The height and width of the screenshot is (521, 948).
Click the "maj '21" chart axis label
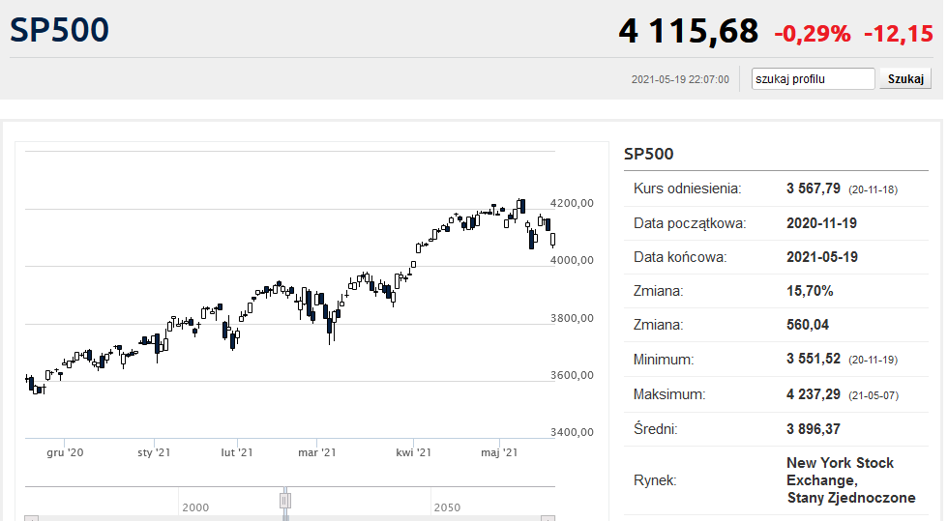(x=500, y=453)
